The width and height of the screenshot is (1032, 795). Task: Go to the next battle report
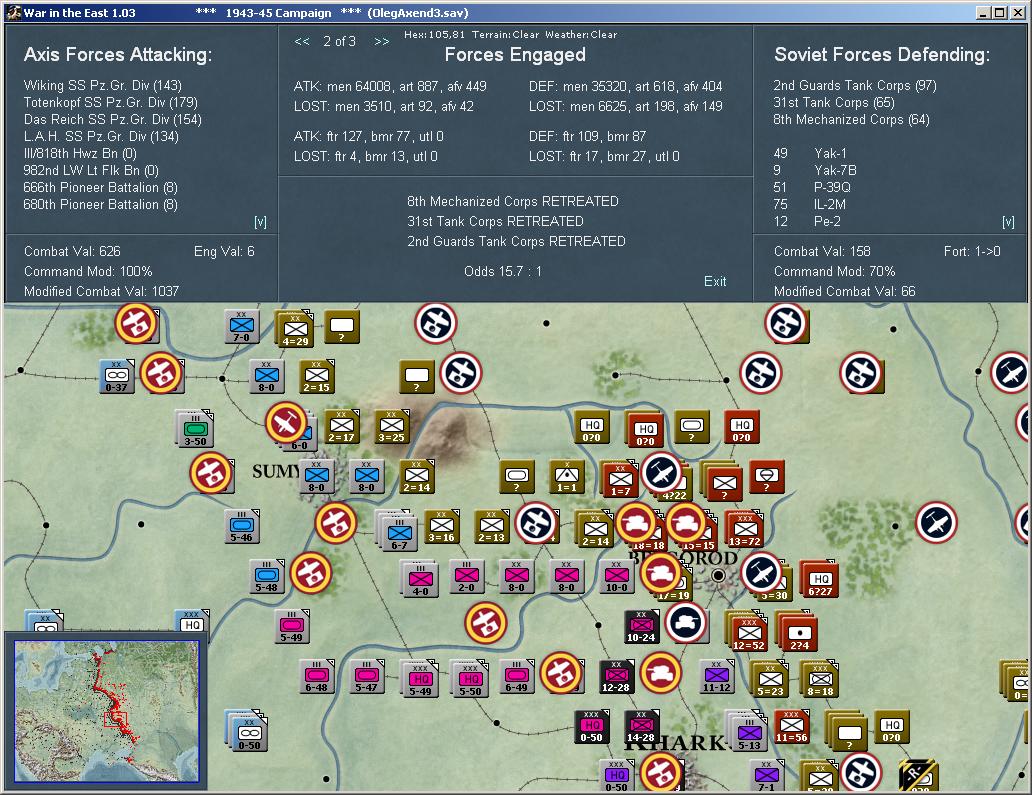pos(382,41)
